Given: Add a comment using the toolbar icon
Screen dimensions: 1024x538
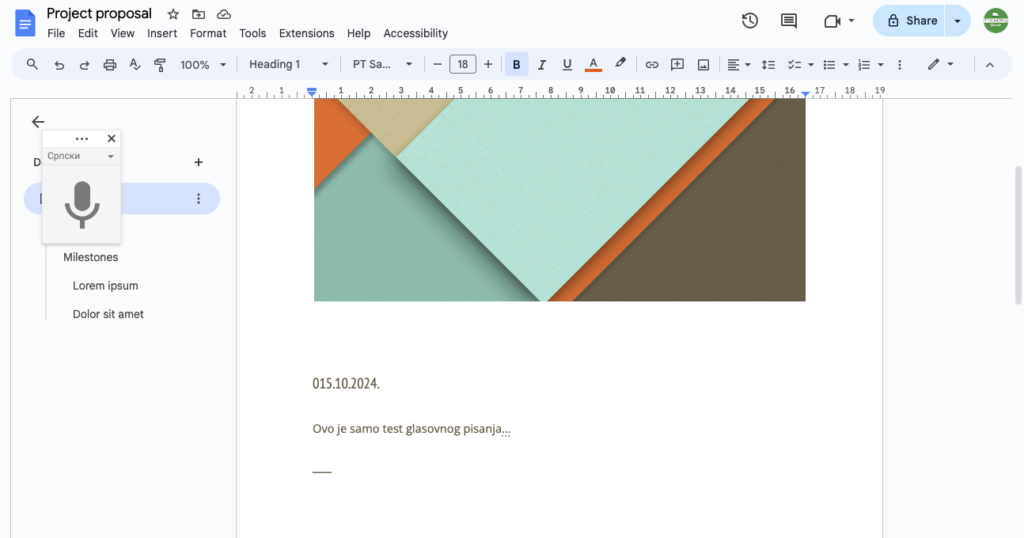Looking at the screenshot, I should coord(677,64).
